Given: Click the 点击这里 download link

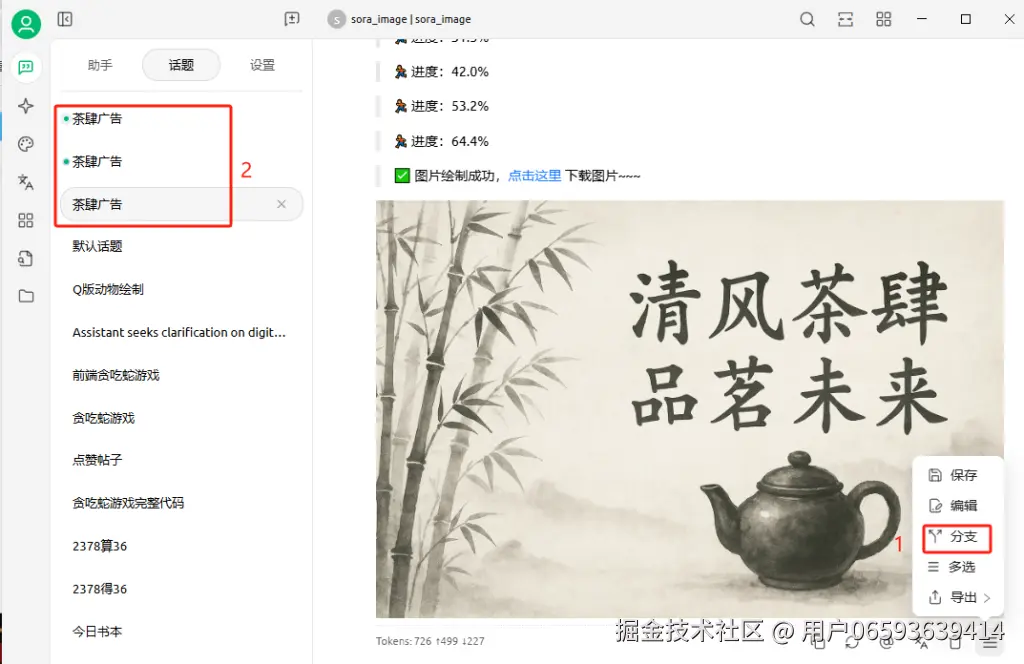Looking at the screenshot, I should pyautogui.click(x=534, y=176).
